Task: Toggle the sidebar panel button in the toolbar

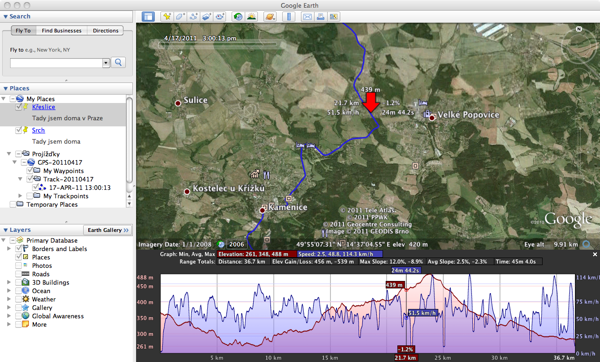Action: click(x=148, y=16)
